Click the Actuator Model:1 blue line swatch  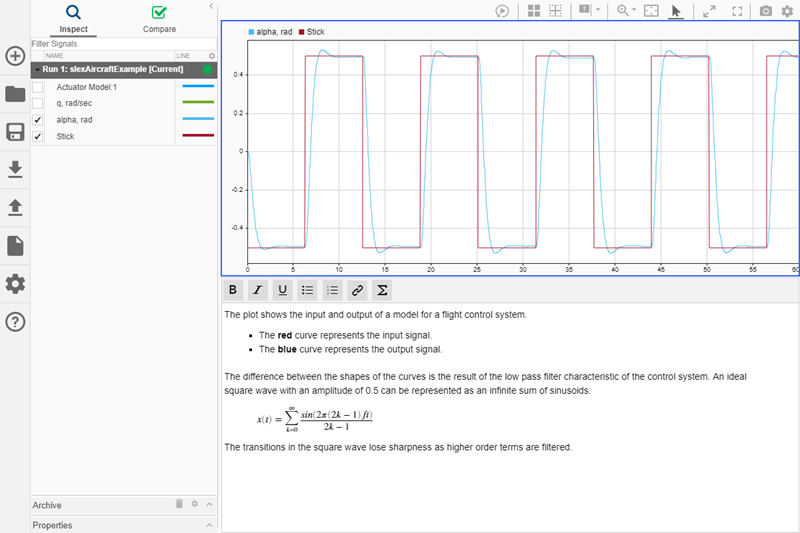(198, 86)
